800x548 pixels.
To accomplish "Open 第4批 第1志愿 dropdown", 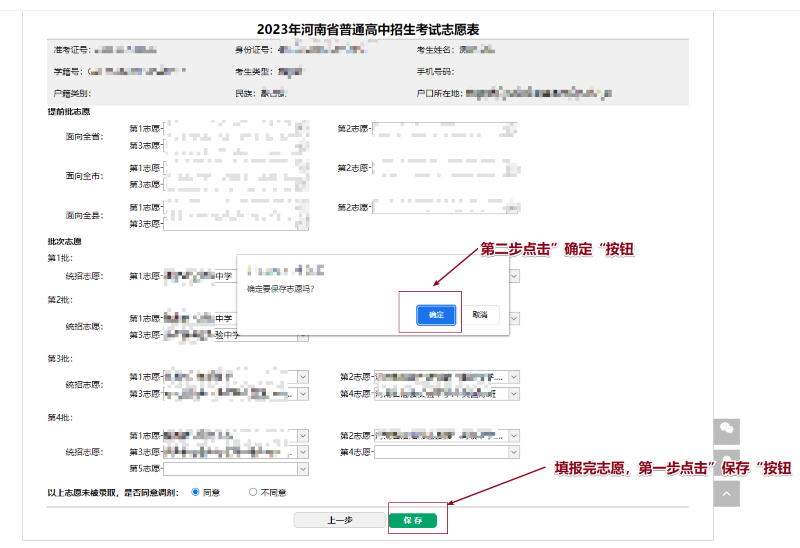I will (x=236, y=436).
